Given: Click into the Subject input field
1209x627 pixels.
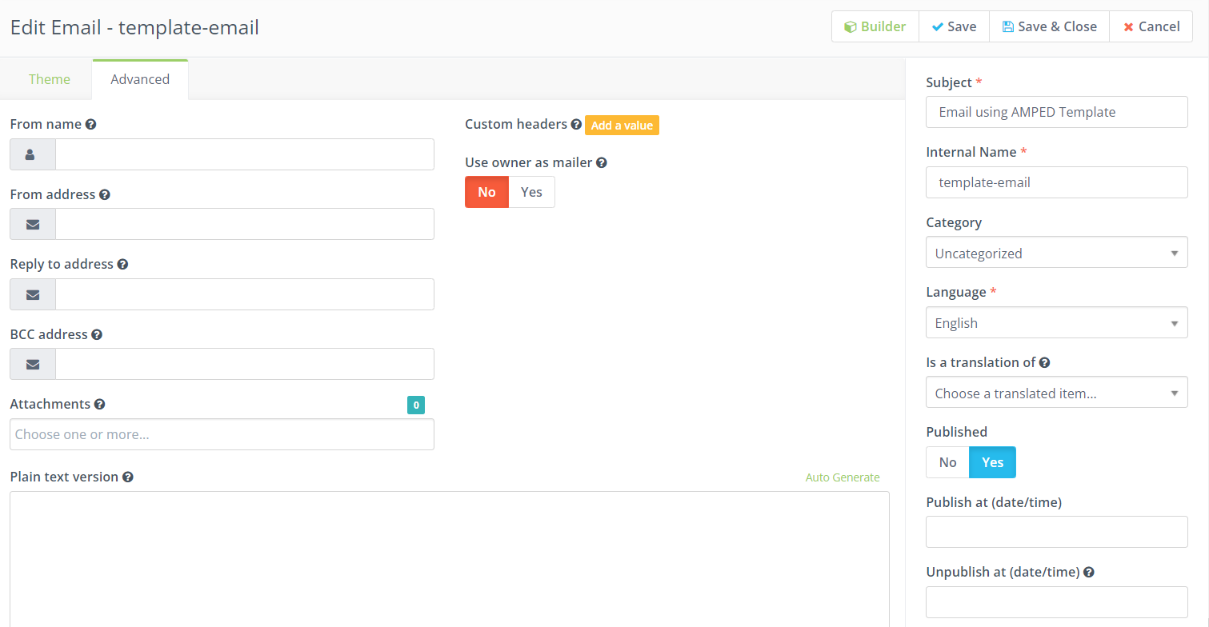Looking at the screenshot, I should (x=1056, y=112).
